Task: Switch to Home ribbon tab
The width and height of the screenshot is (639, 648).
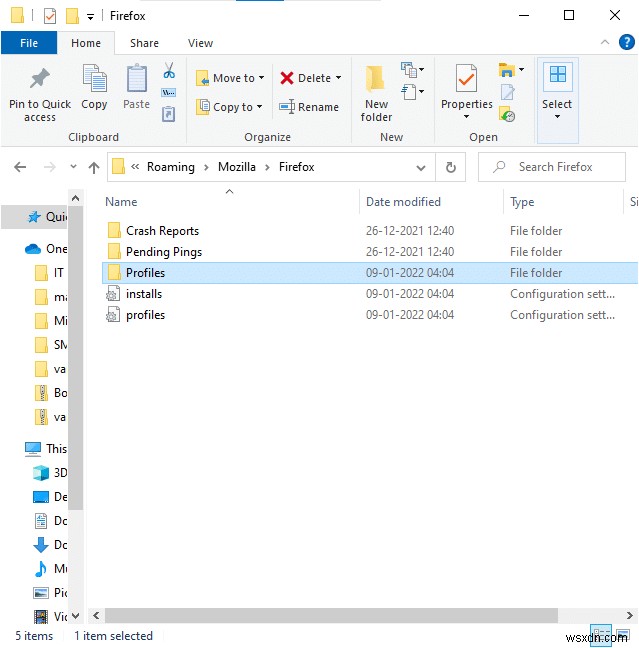Action: coord(86,43)
